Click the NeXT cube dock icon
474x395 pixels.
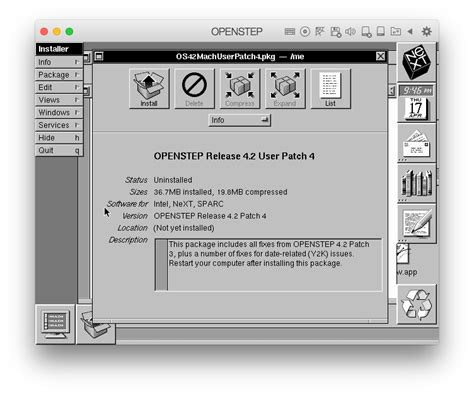tap(416, 62)
